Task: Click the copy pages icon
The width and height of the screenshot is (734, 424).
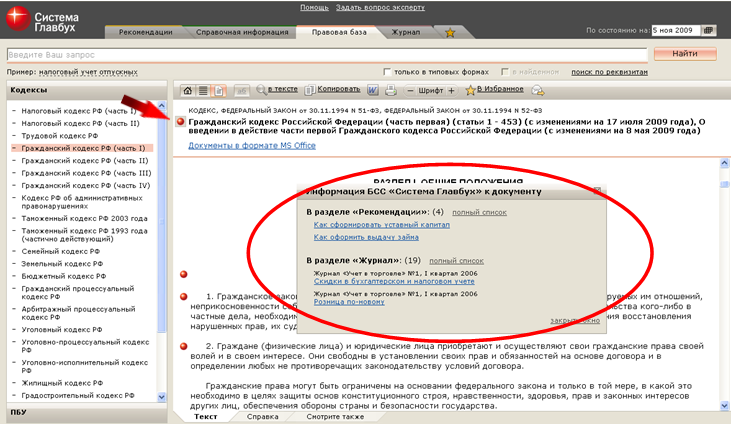Action: click(309, 90)
